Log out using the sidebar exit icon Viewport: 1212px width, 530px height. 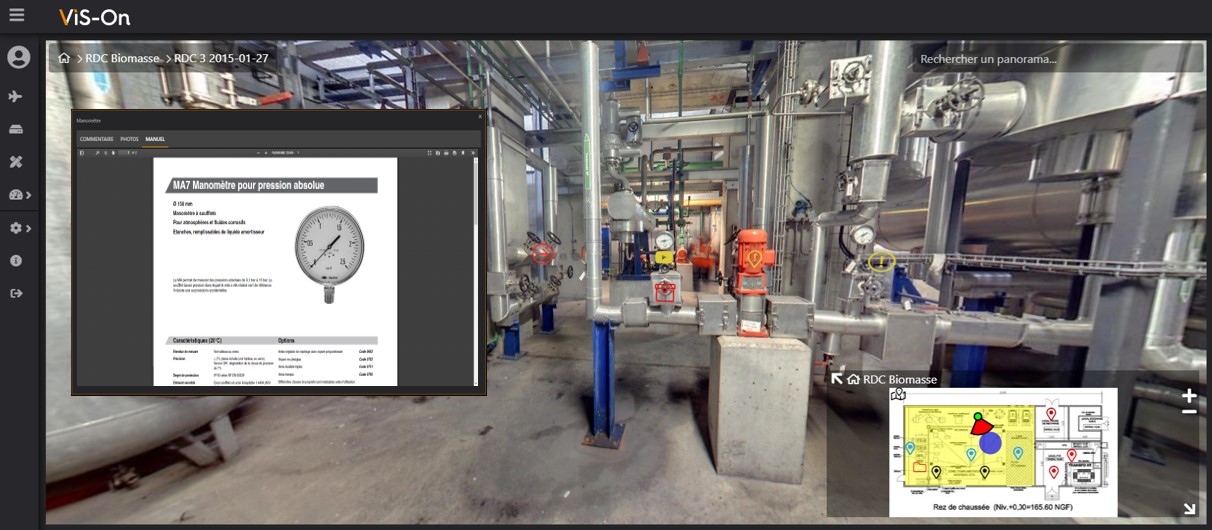(x=16, y=293)
